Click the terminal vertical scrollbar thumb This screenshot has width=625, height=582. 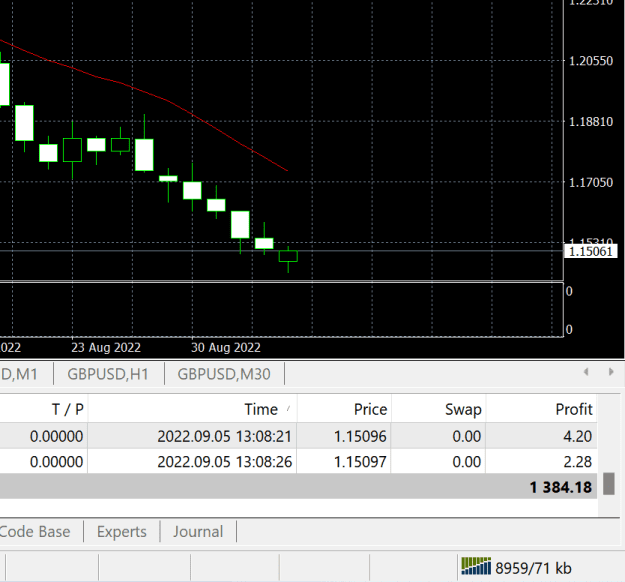point(609,484)
